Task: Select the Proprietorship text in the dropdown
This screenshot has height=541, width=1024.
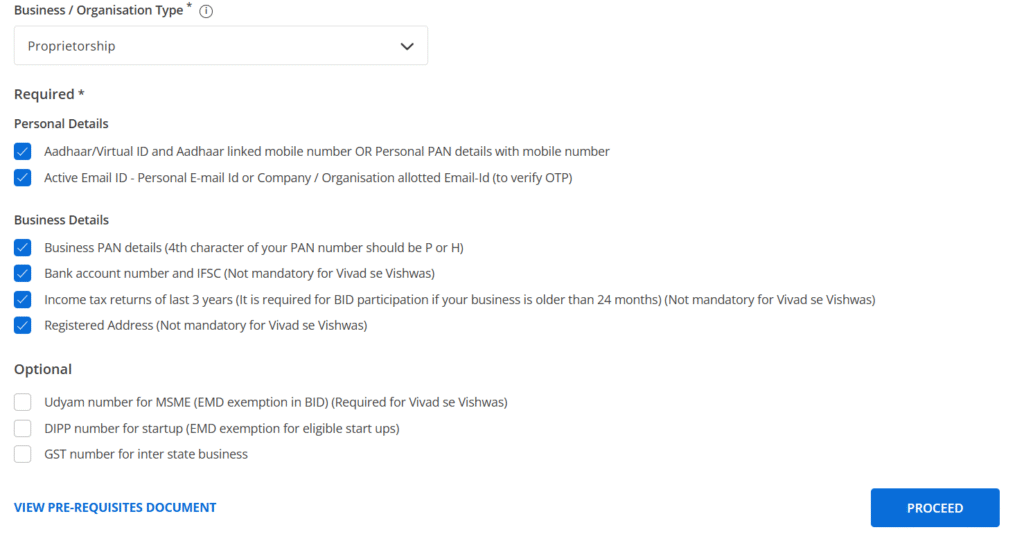Action: [x=71, y=46]
